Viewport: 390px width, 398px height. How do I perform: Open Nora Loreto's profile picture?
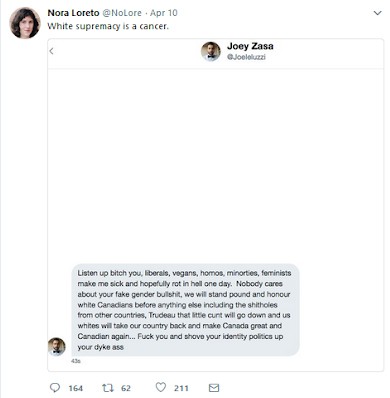(x=25, y=23)
